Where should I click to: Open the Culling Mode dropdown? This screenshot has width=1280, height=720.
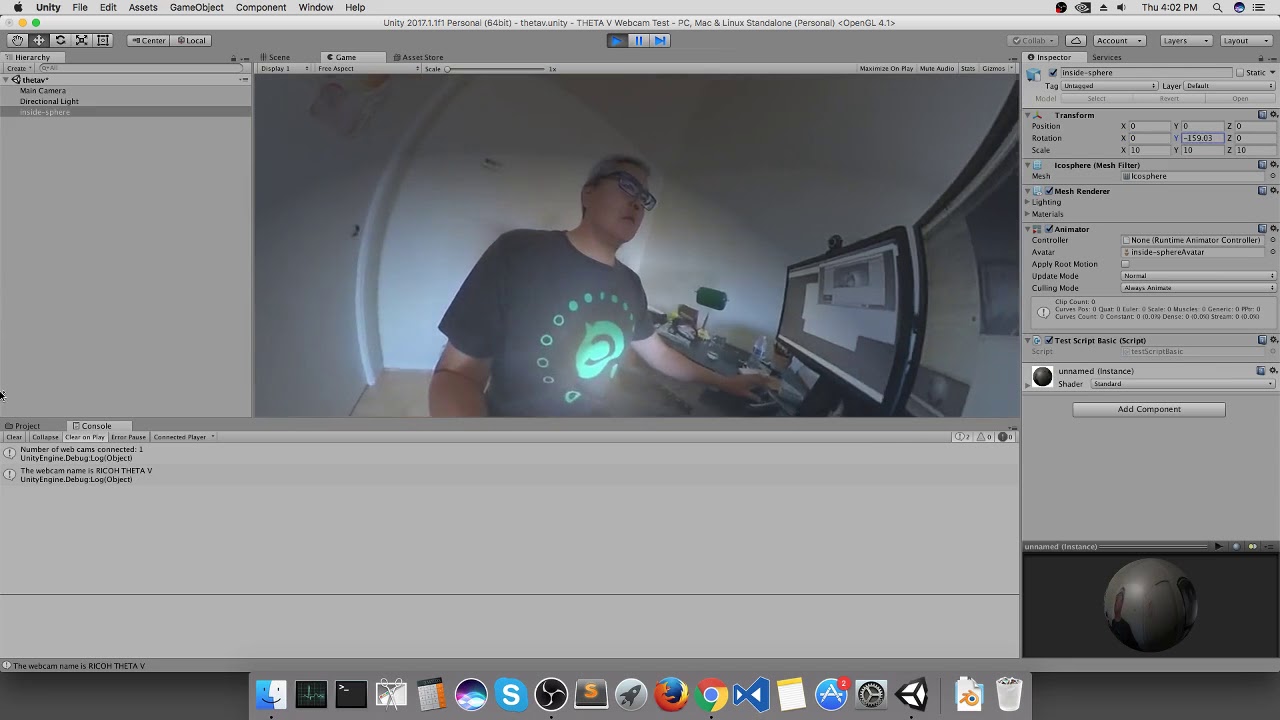click(1198, 288)
